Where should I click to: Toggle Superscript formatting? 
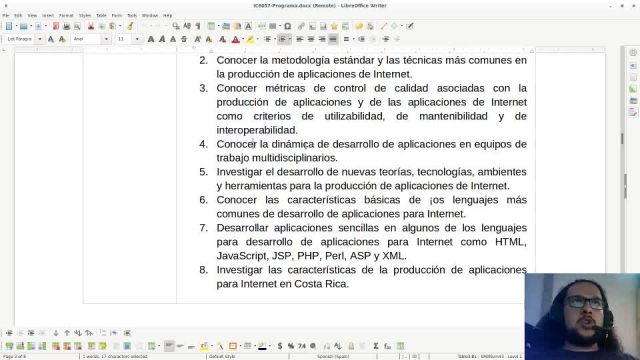(x=198, y=39)
